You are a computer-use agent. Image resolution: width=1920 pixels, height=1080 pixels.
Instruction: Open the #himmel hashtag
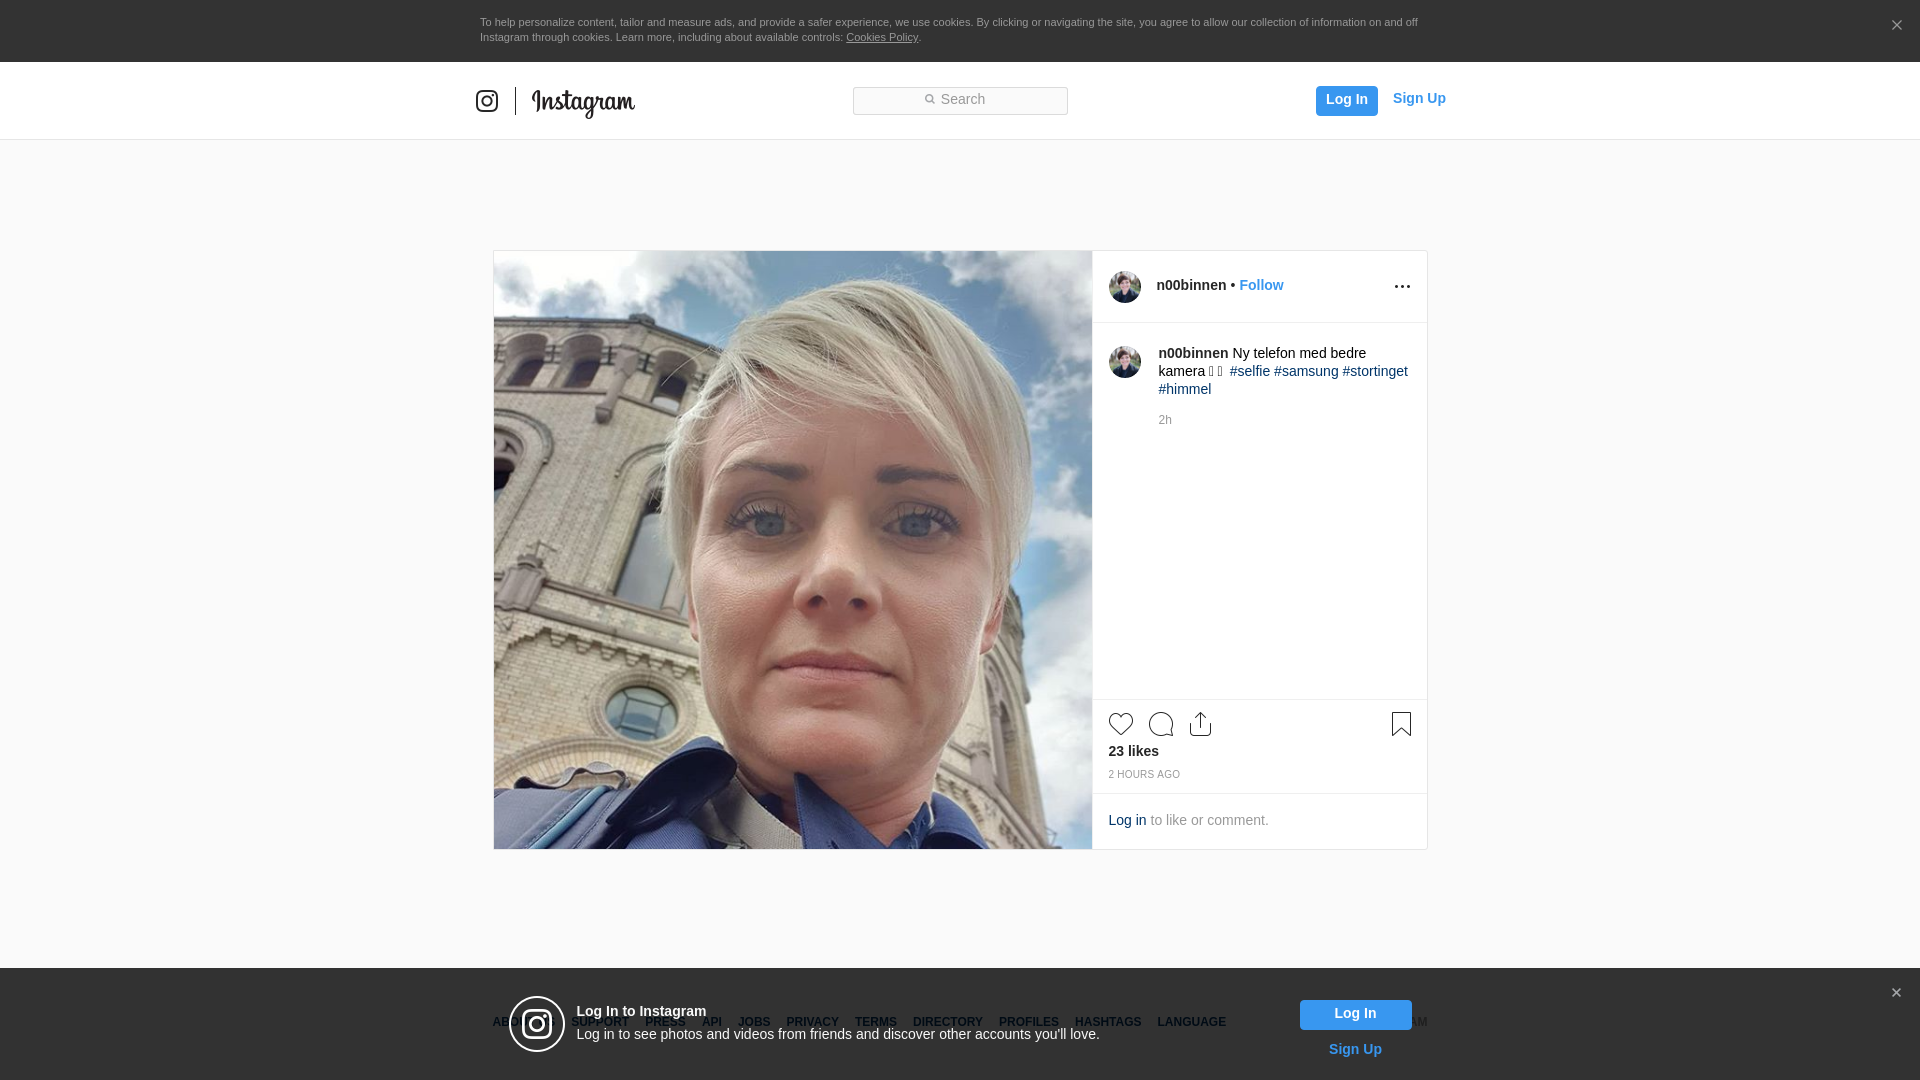pos(1185,389)
